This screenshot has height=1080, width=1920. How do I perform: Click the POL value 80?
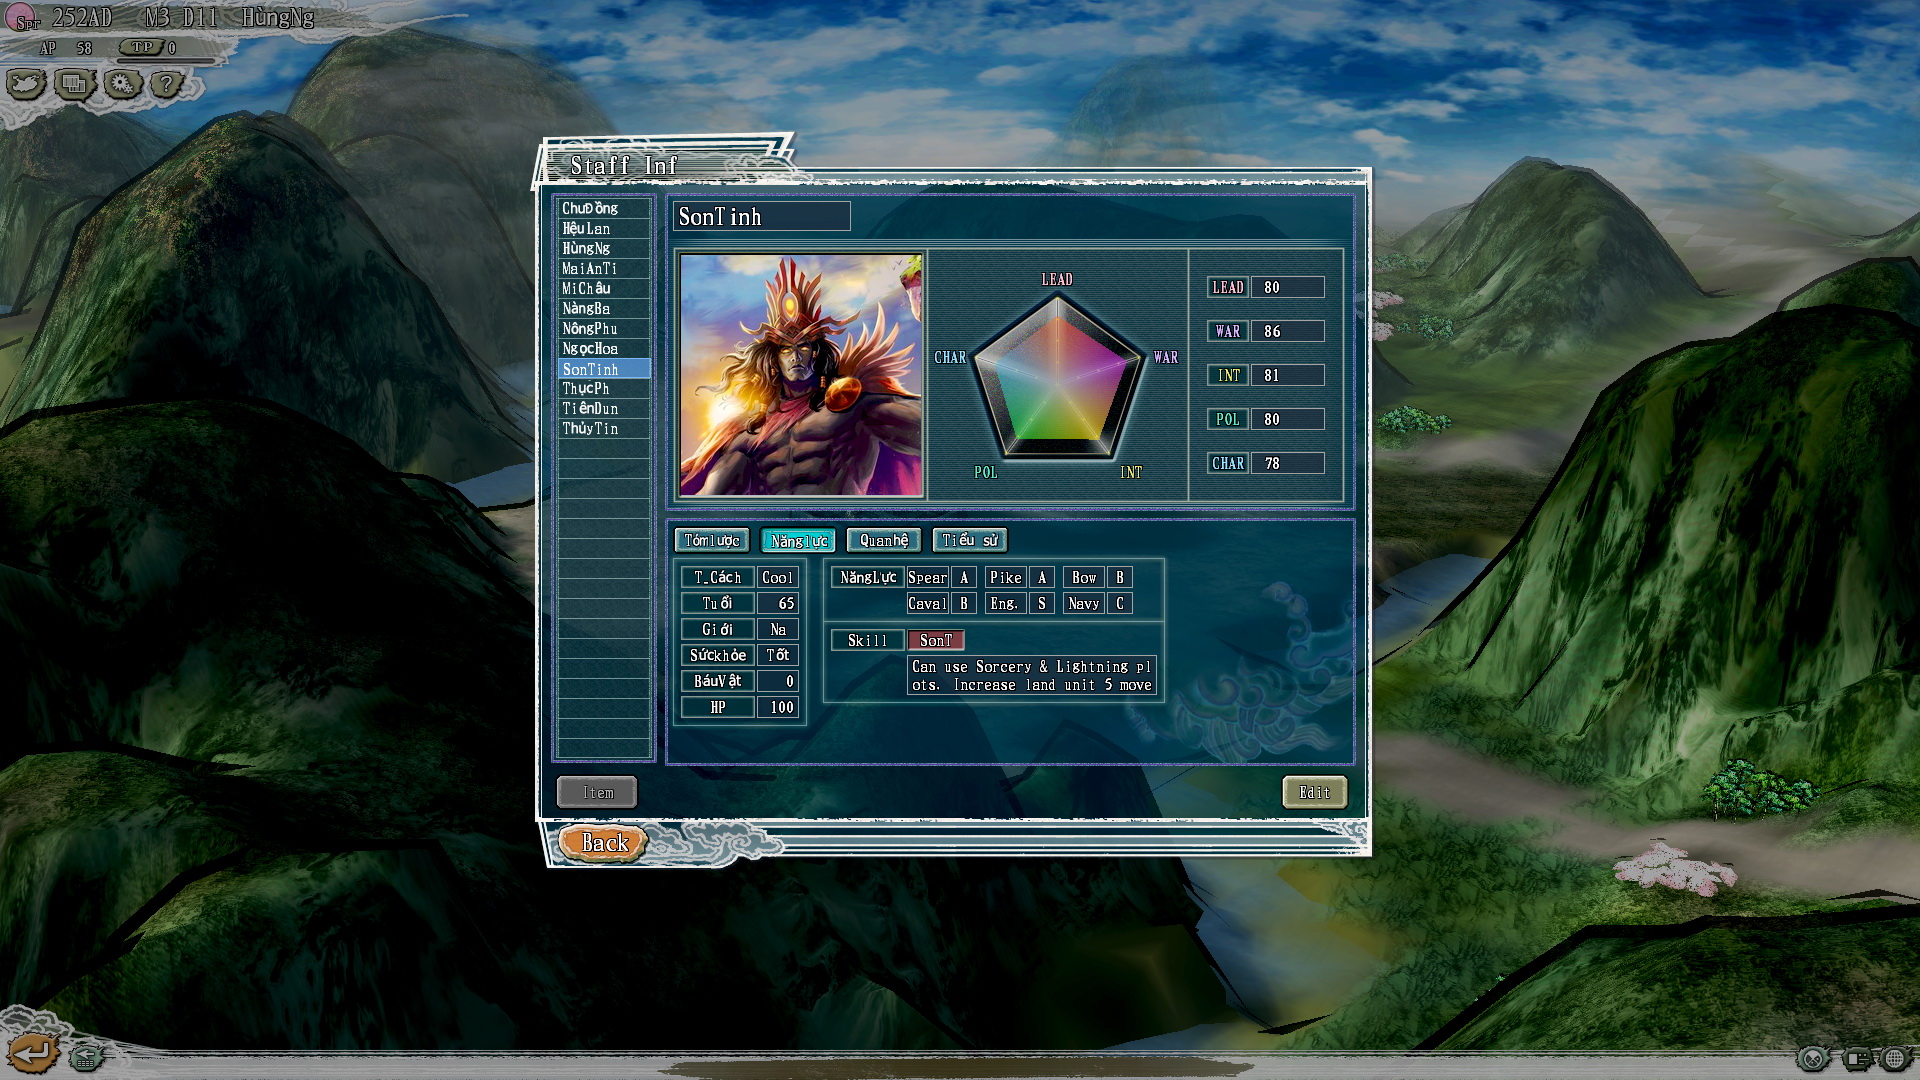click(1288, 419)
